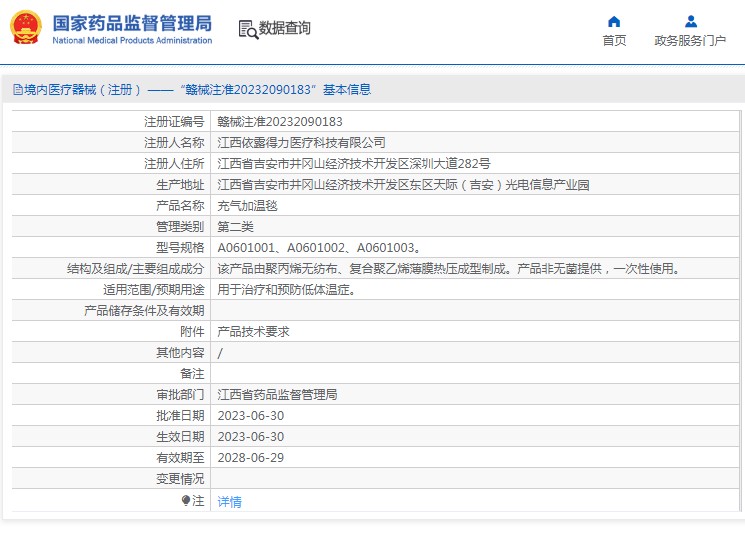Click National Medical Products Administration subtitle

click(x=132, y=40)
